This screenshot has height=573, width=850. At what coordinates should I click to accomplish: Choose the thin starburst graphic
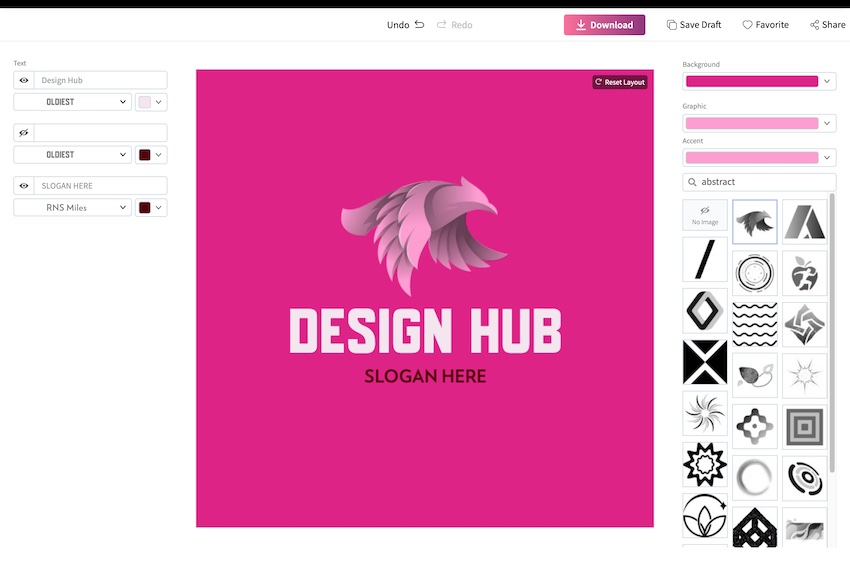(x=804, y=375)
